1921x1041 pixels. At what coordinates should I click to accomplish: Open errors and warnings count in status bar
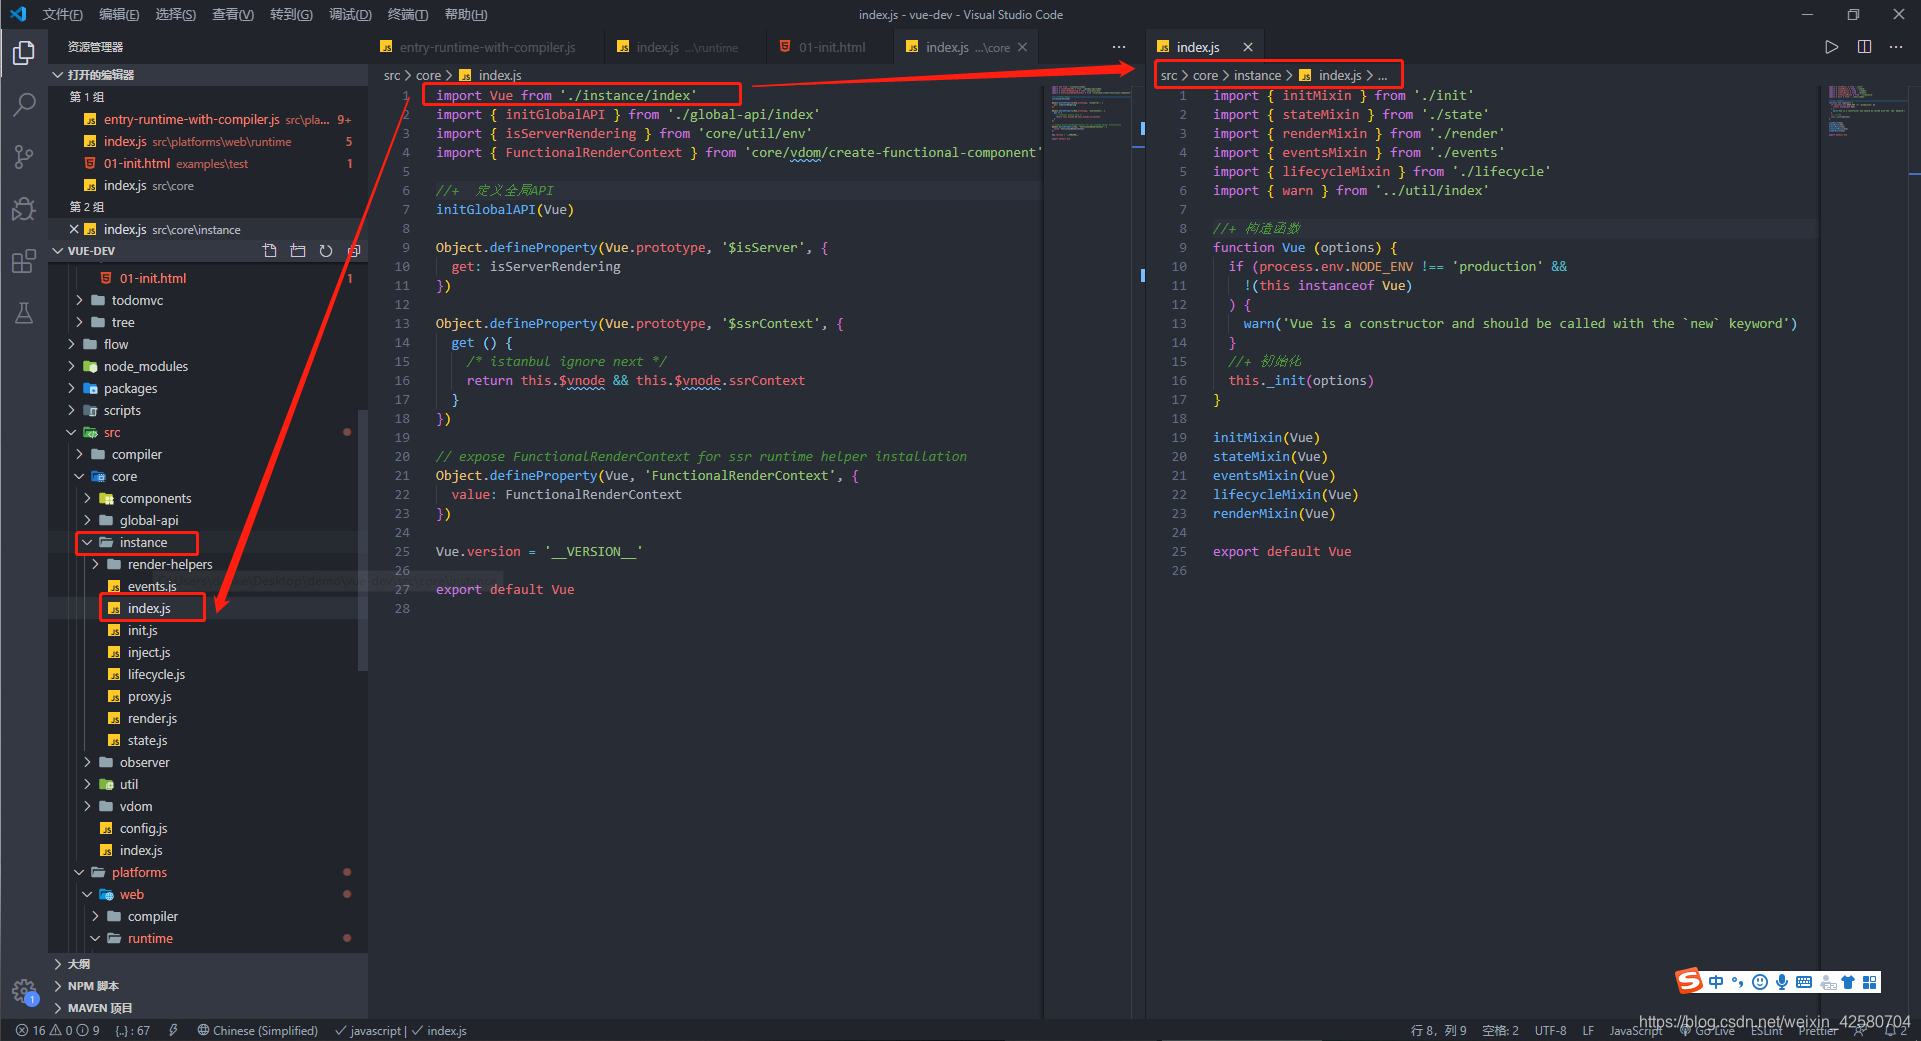[x=56, y=1031]
